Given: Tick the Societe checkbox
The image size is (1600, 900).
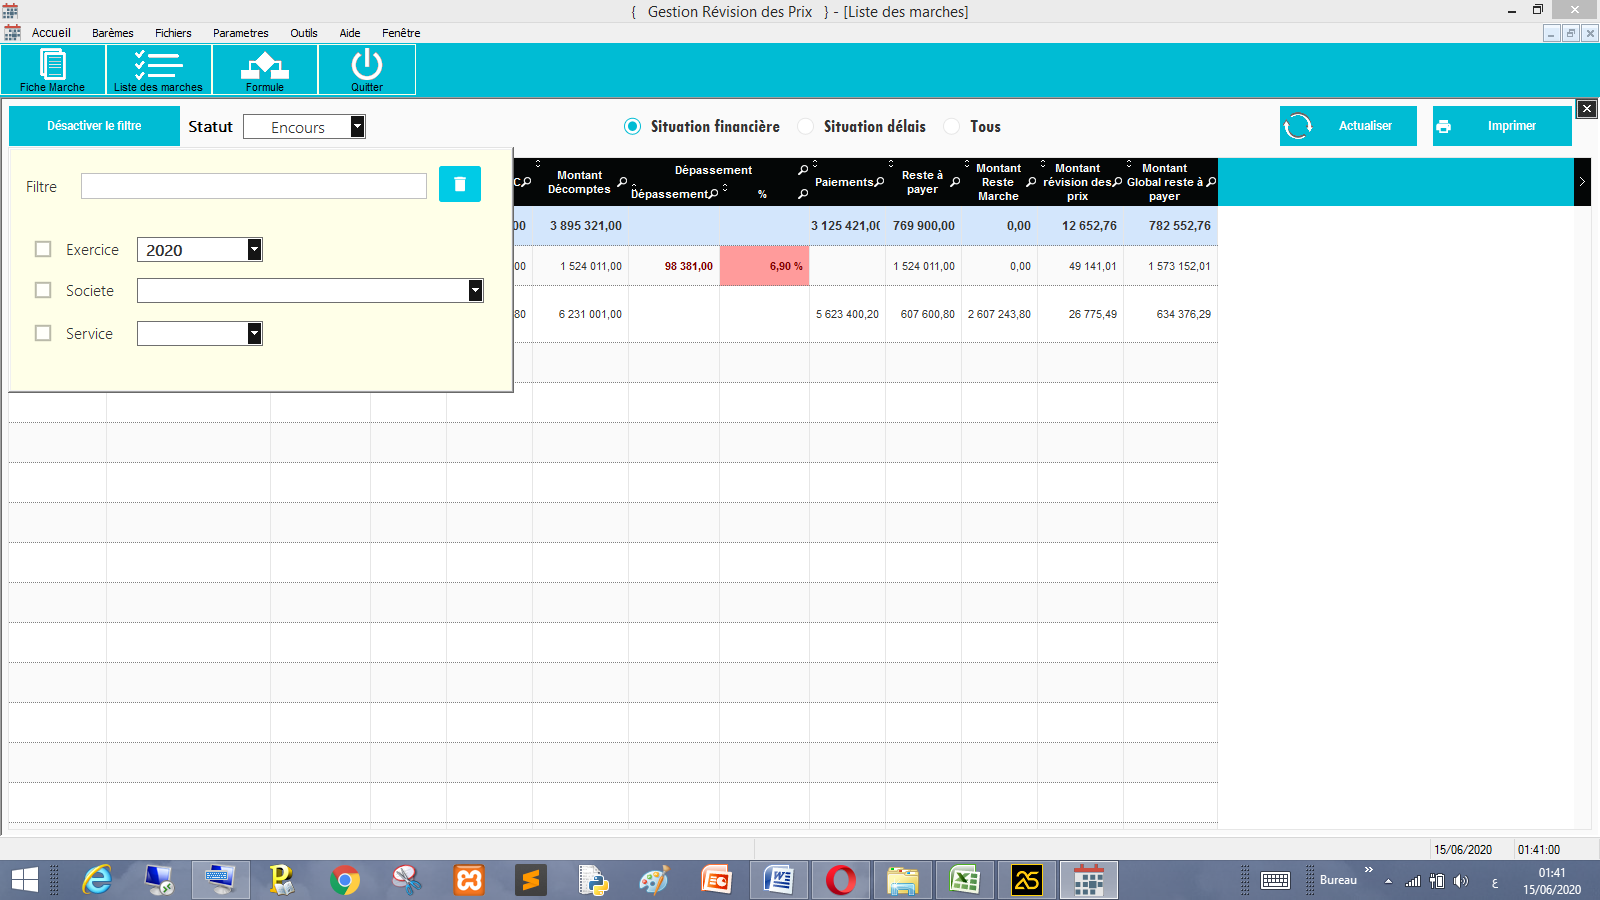Looking at the screenshot, I should tap(43, 290).
